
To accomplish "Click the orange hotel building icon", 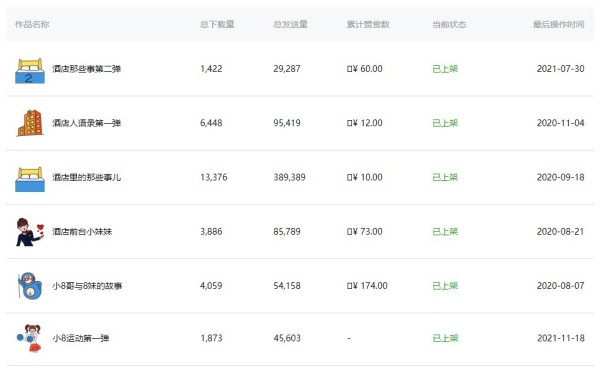I will click(x=30, y=123).
